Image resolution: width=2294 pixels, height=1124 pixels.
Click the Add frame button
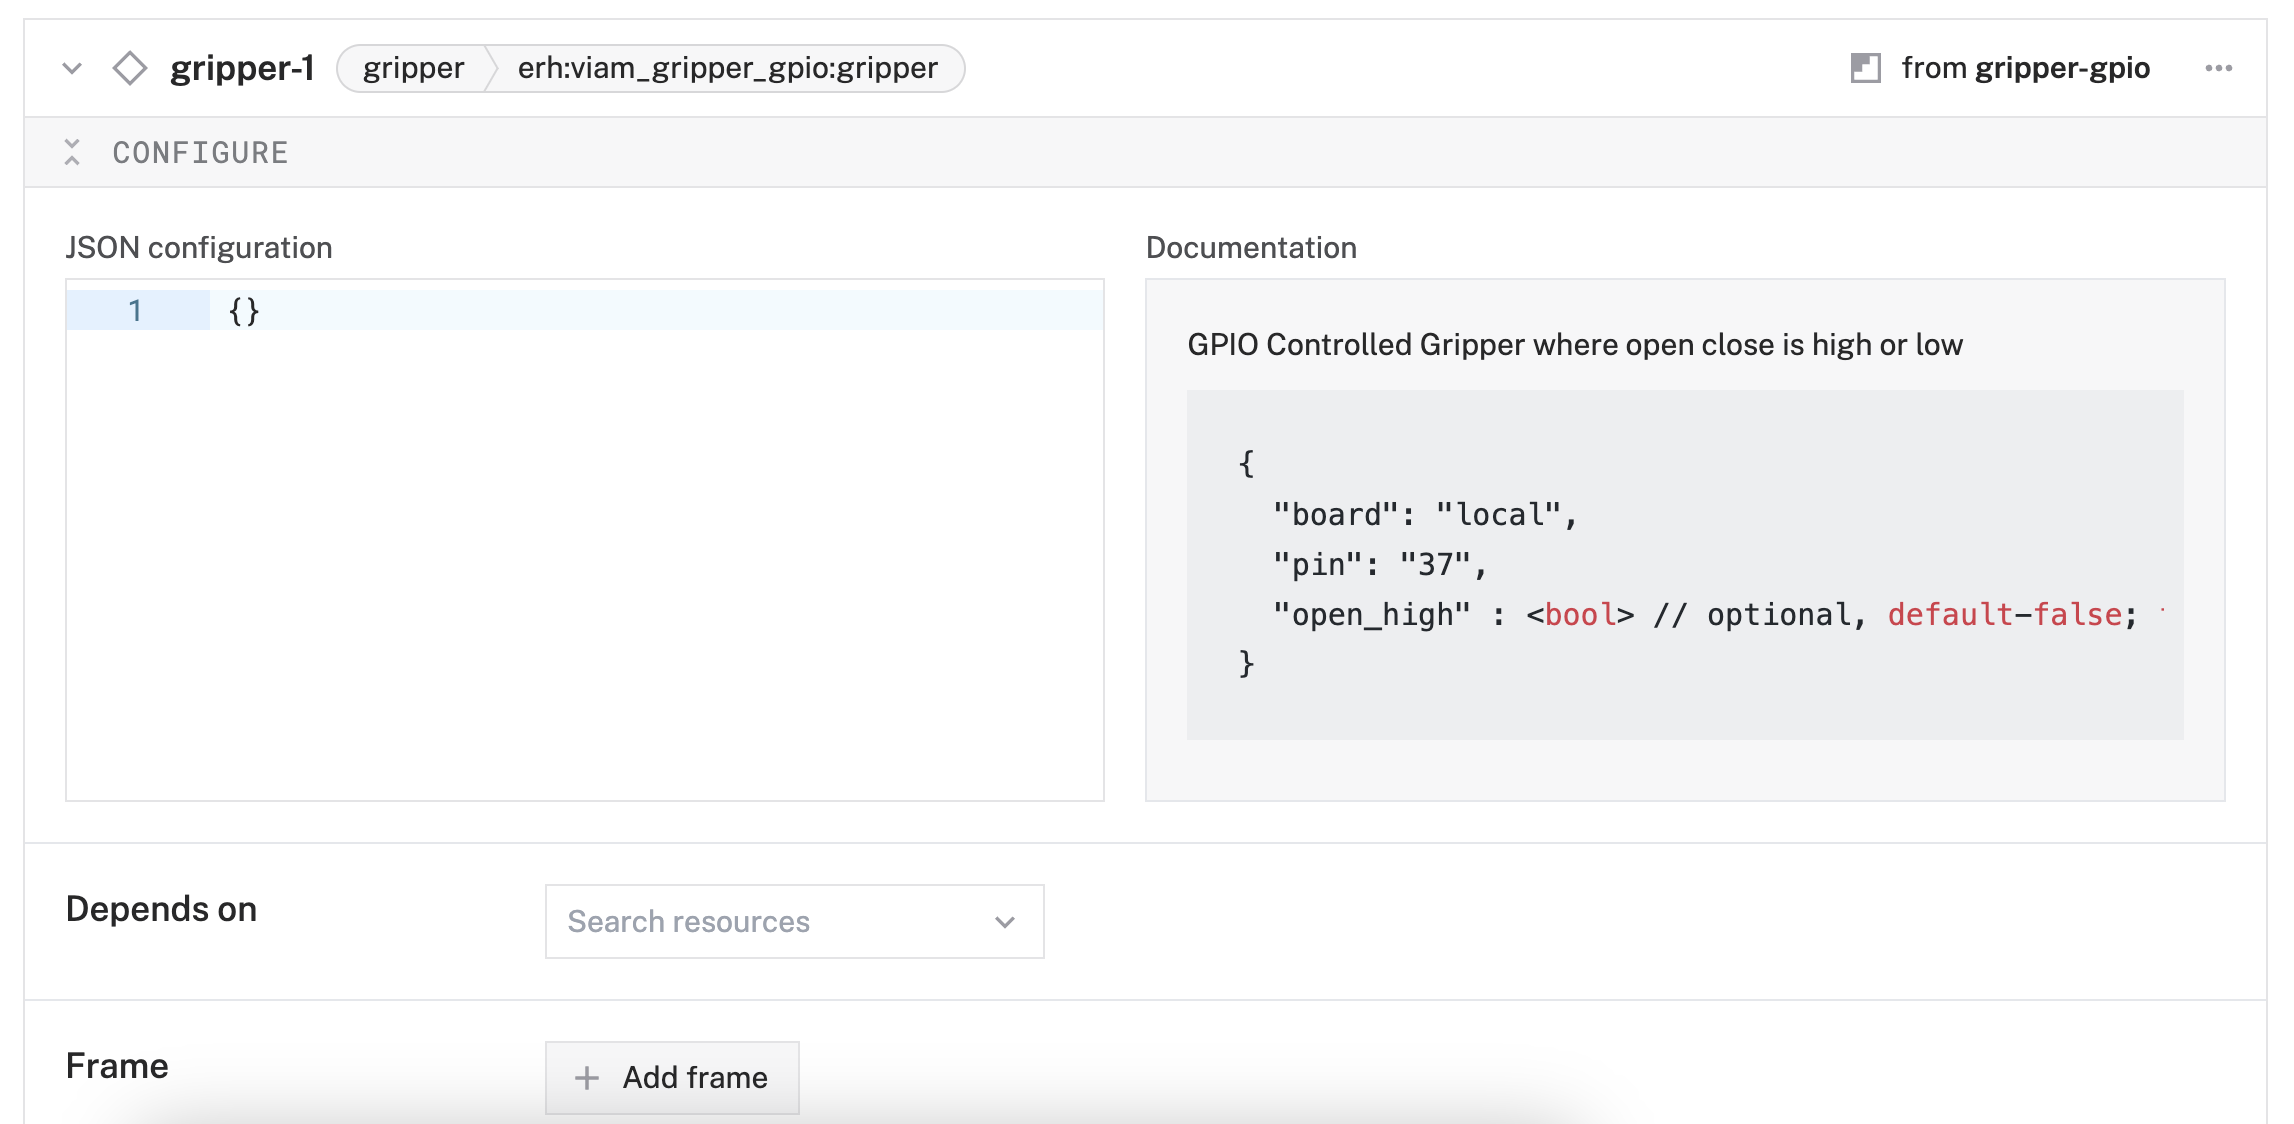coord(672,1077)
